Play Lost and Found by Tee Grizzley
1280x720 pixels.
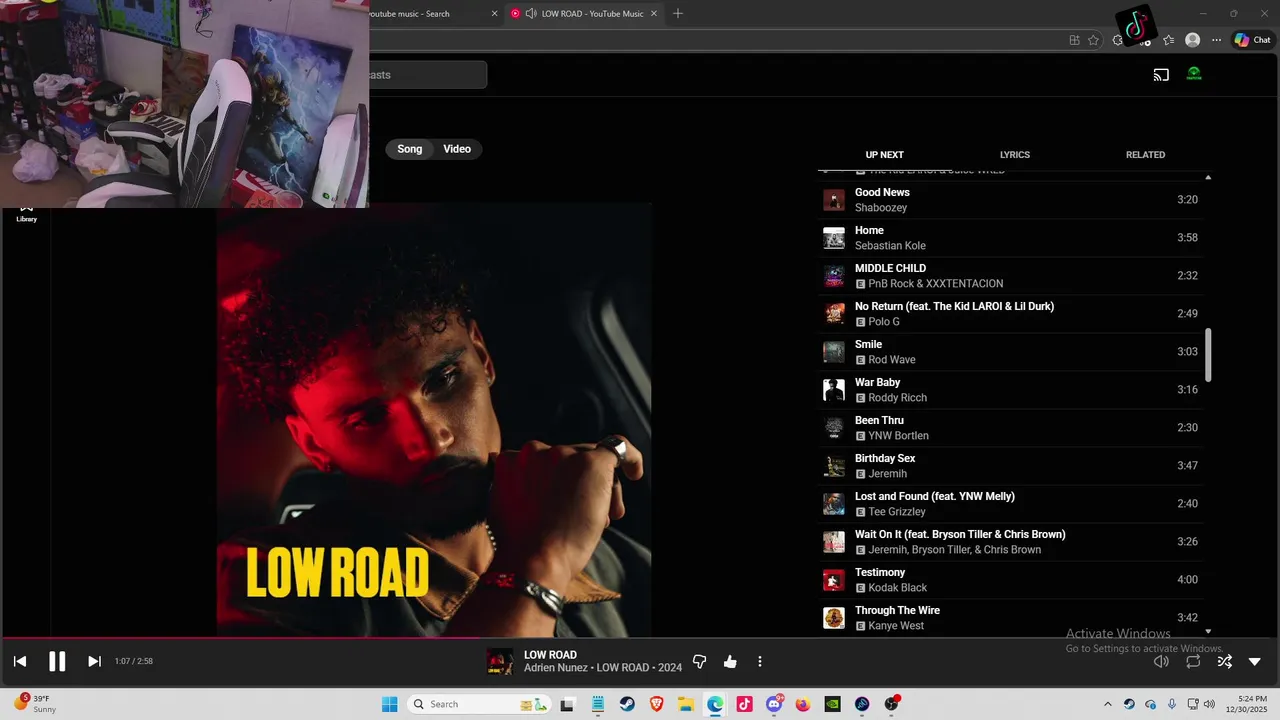pos(1011,504)
